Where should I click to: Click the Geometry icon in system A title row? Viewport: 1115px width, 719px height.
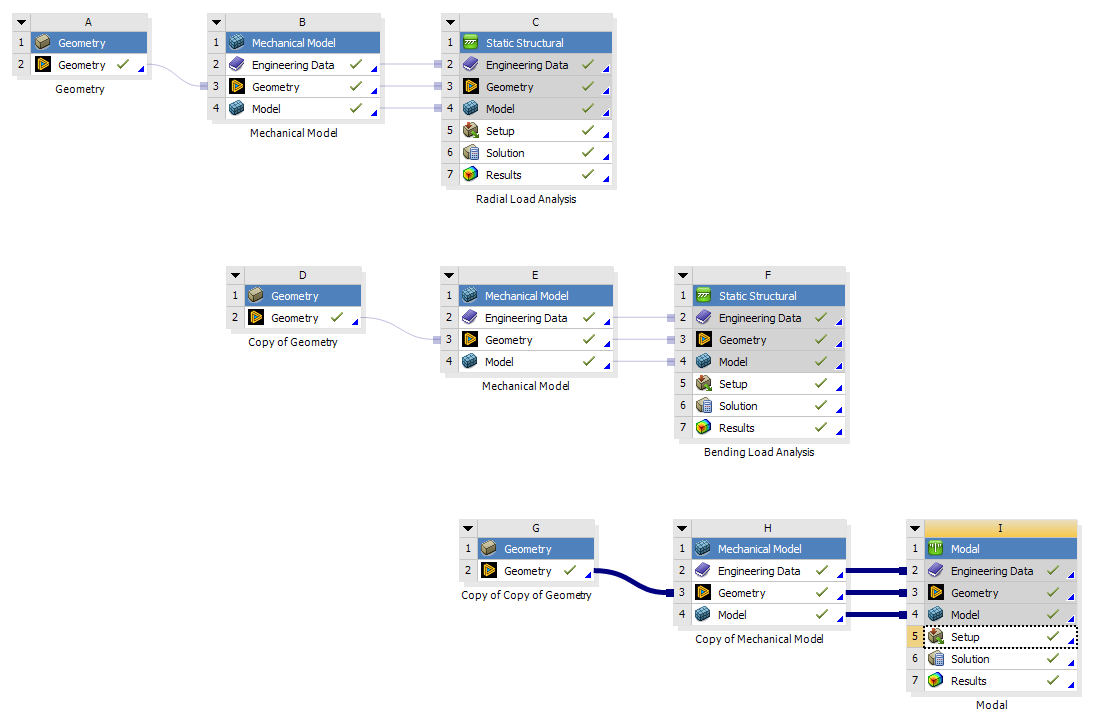[43, 43]
